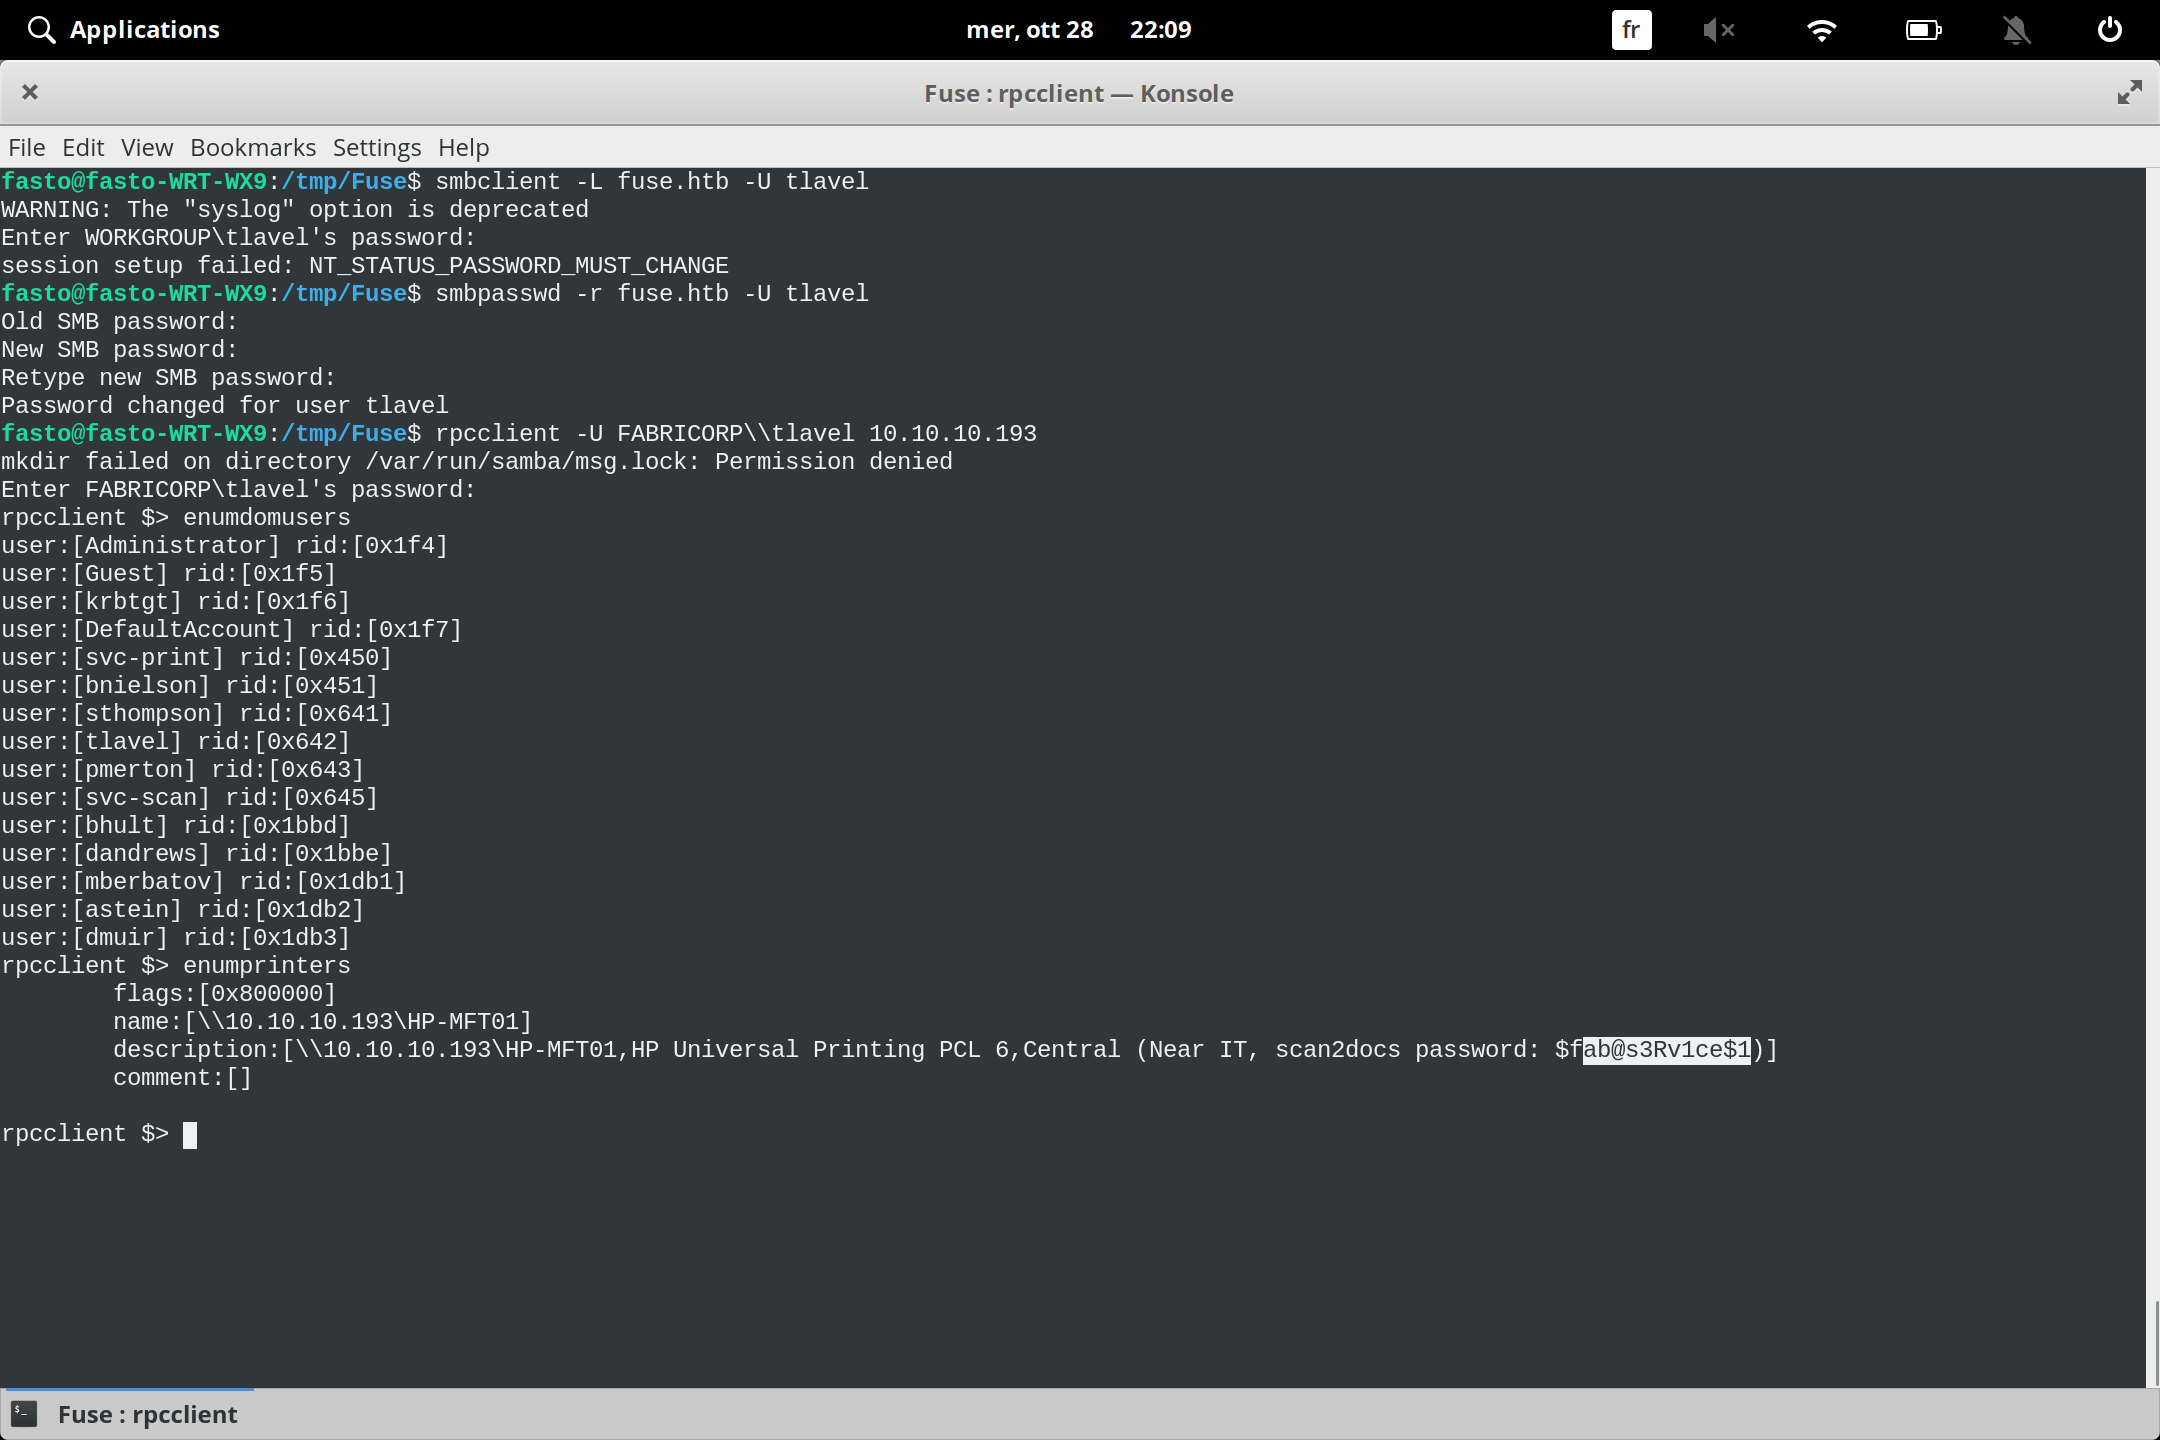
Task: Switch to the Fuse : rpcclient tab
Action: pos(146,1414)
